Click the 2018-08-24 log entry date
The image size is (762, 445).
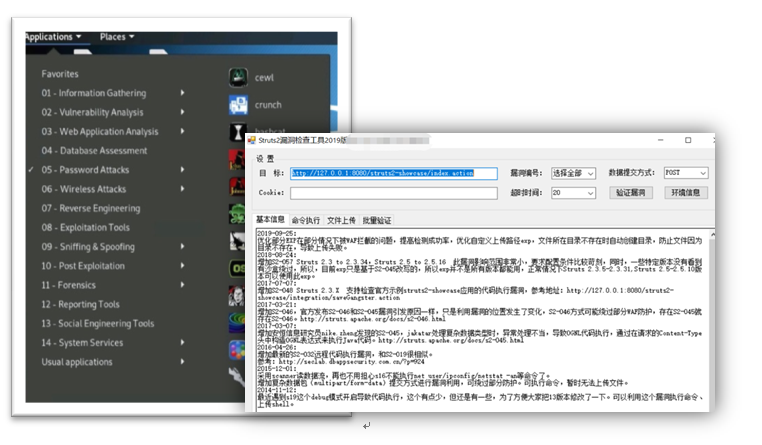pyautogui.click(x=277, y=255)
